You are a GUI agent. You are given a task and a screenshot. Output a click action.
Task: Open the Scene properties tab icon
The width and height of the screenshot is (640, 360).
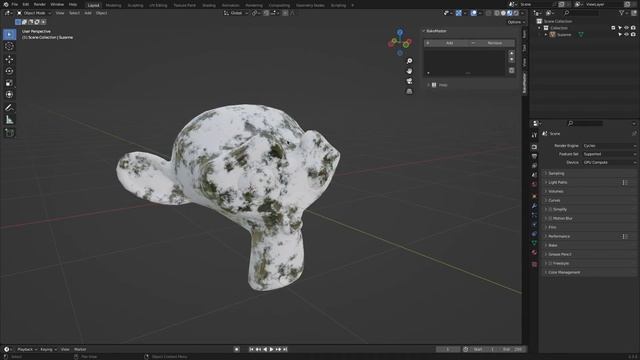point(534,175)
